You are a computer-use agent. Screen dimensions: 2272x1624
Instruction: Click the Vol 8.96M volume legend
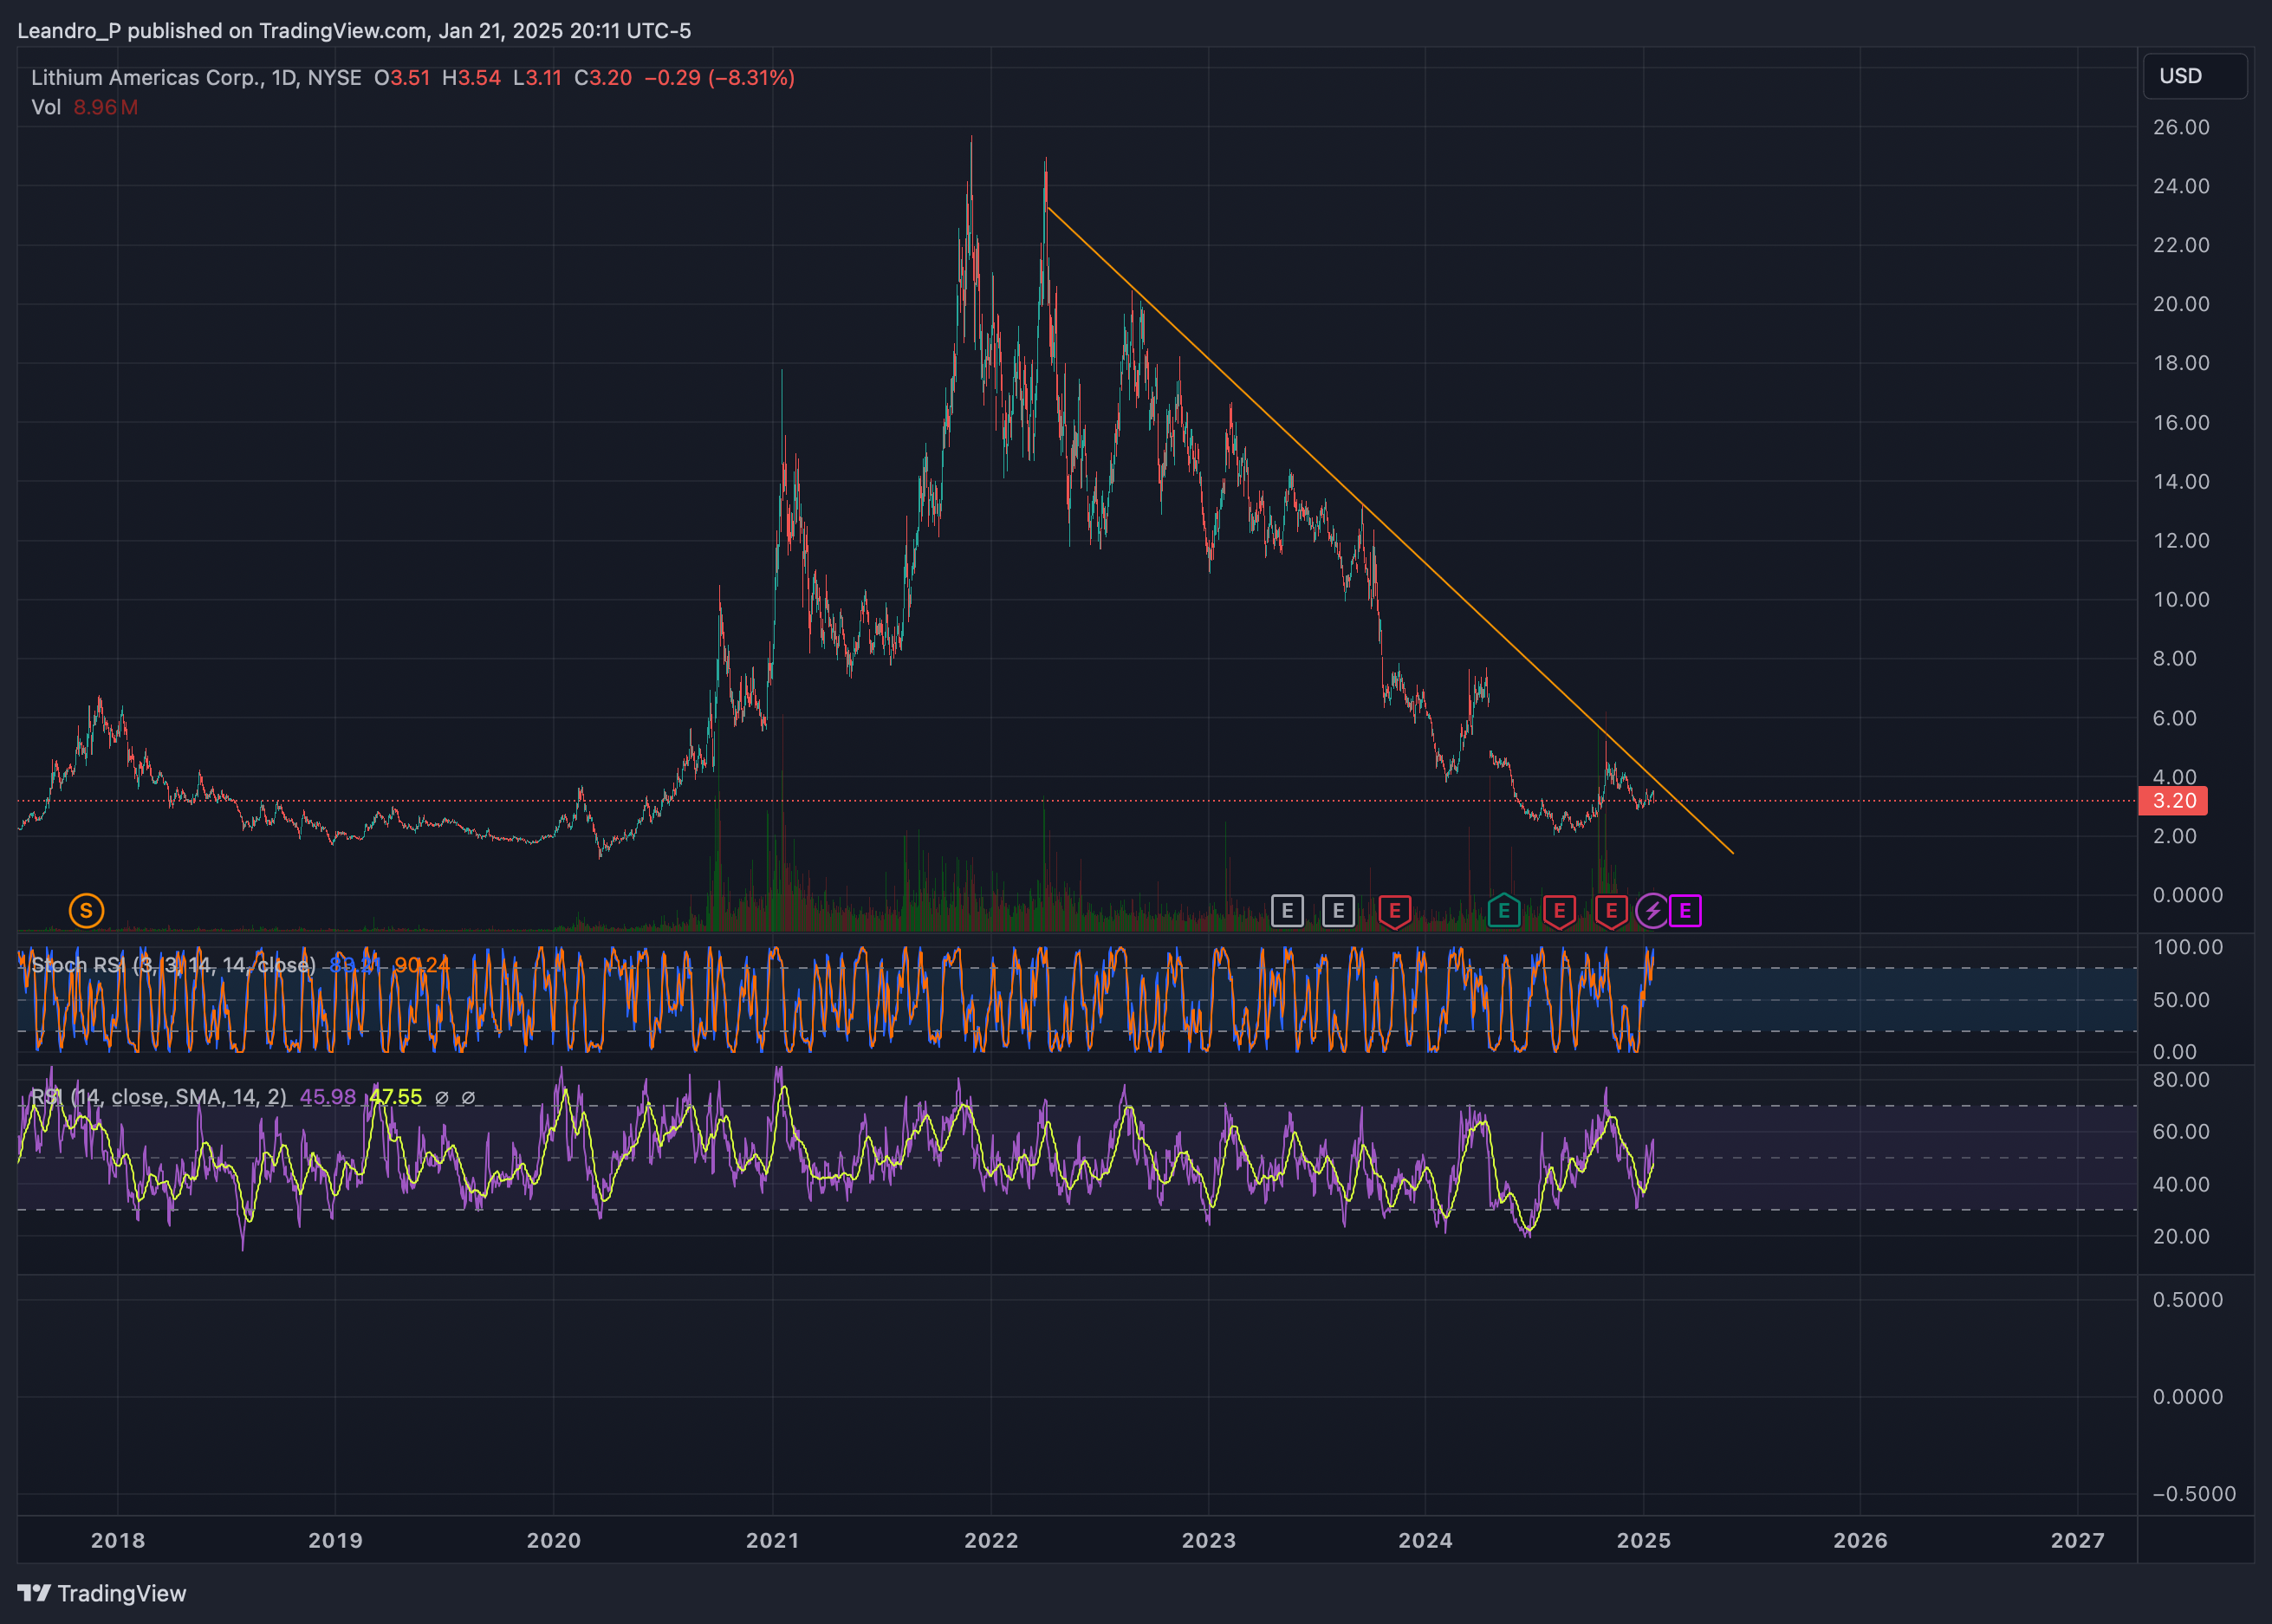point(85,107)
